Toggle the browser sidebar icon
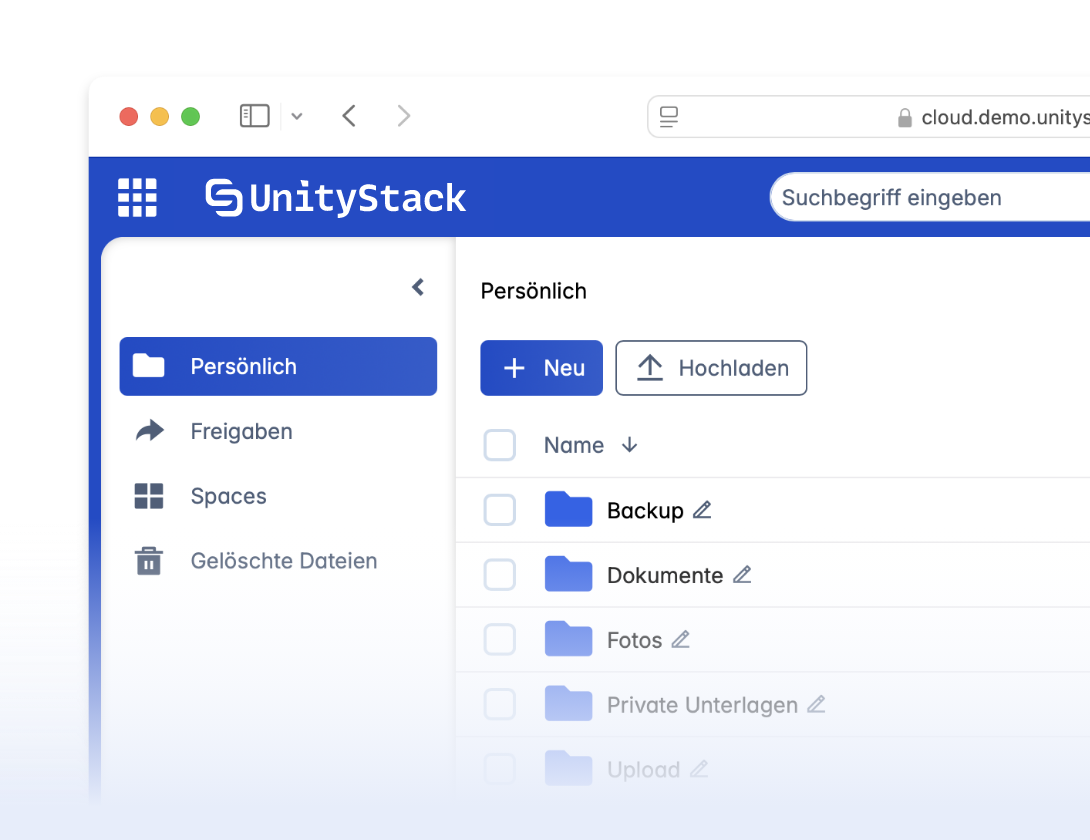The width and height of the screenshot is (1090, 840). coord(255,116)
